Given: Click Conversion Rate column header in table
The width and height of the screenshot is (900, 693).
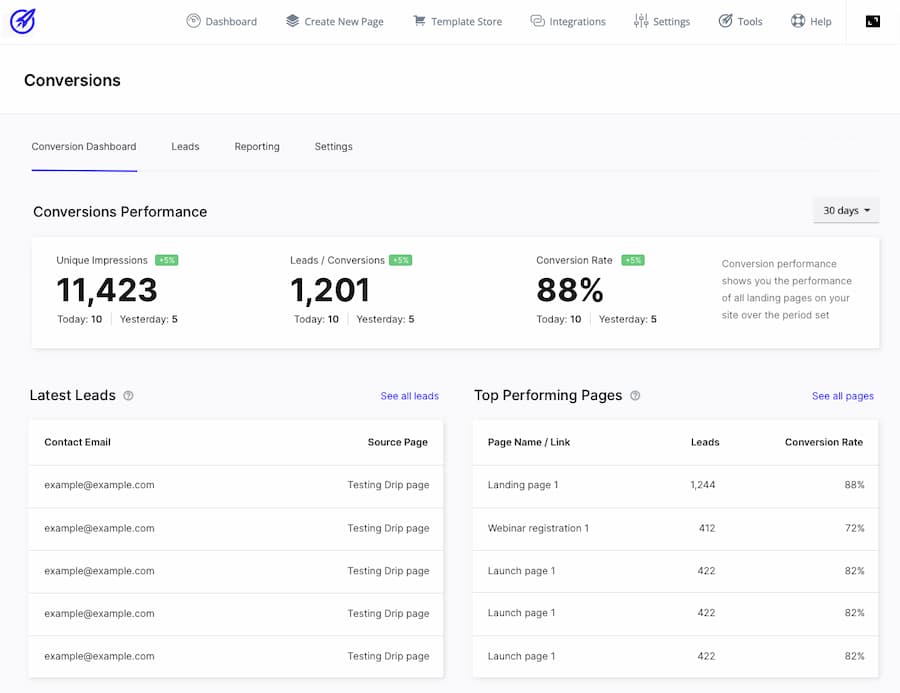Looking at the screenshot, I should 824,442.
